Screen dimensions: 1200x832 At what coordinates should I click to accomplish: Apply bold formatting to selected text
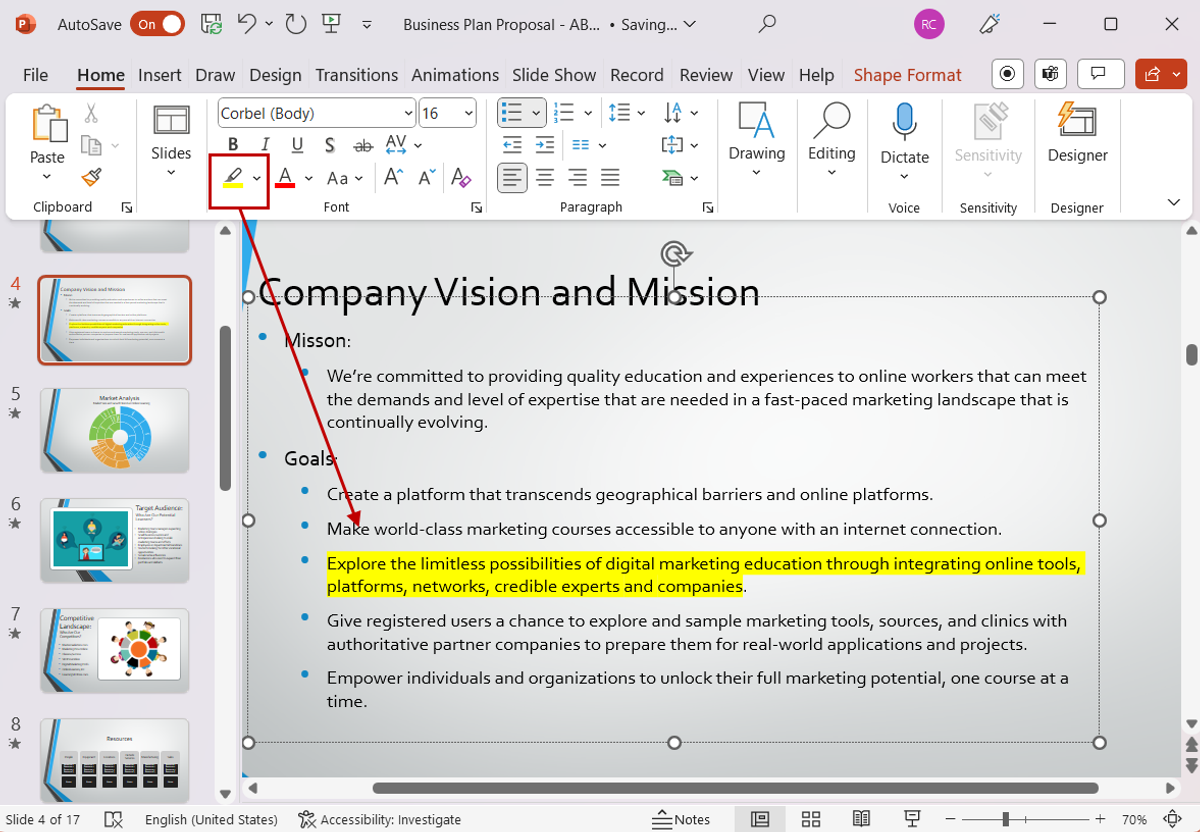click(x=233, y=143)
